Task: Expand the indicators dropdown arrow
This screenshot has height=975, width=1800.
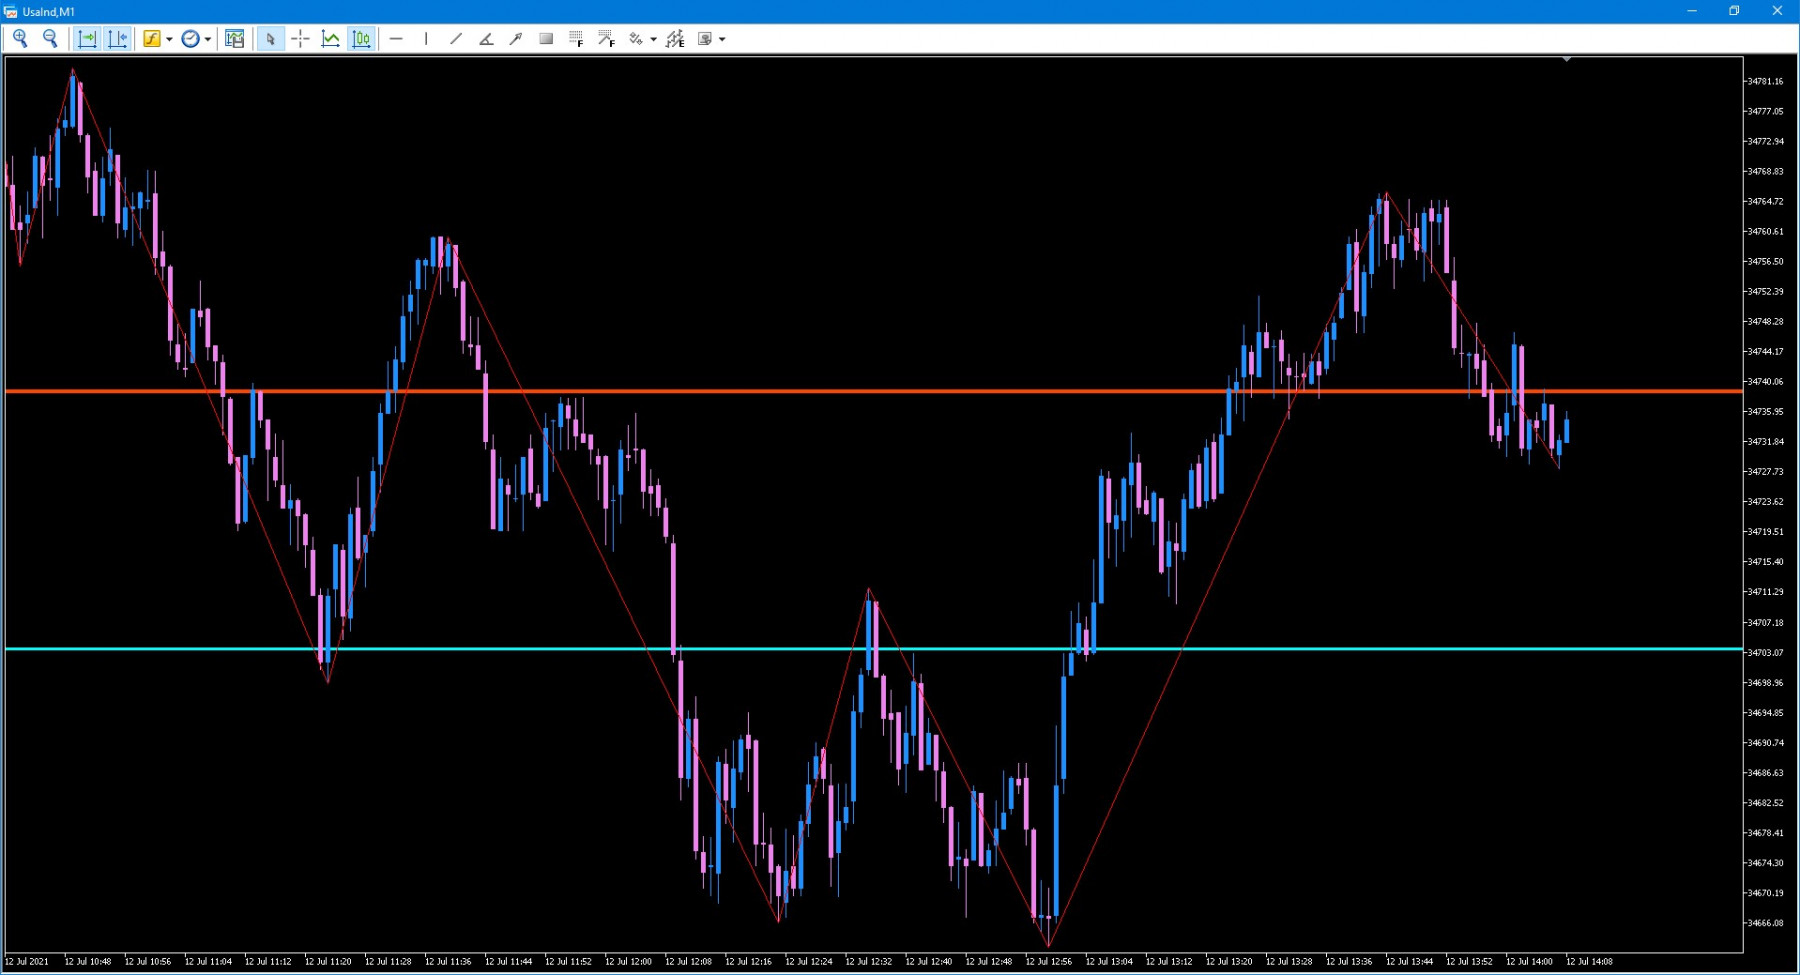Action: 169,39
